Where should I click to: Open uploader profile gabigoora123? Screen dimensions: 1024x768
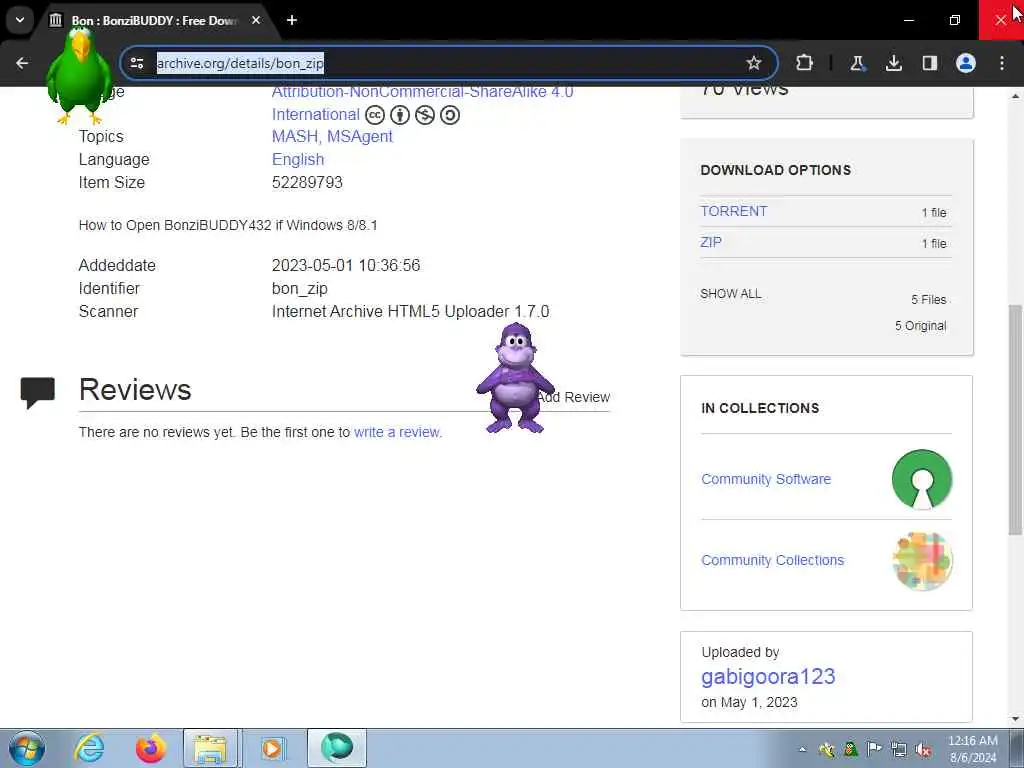[x=768, y=677]
